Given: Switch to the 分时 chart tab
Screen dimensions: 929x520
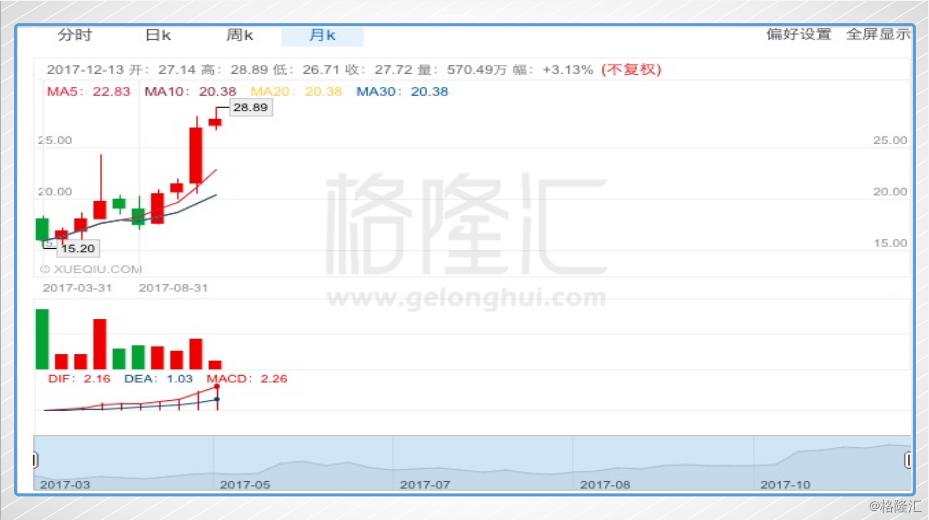Looking at the screenshot, I should (x=75, y=35).
